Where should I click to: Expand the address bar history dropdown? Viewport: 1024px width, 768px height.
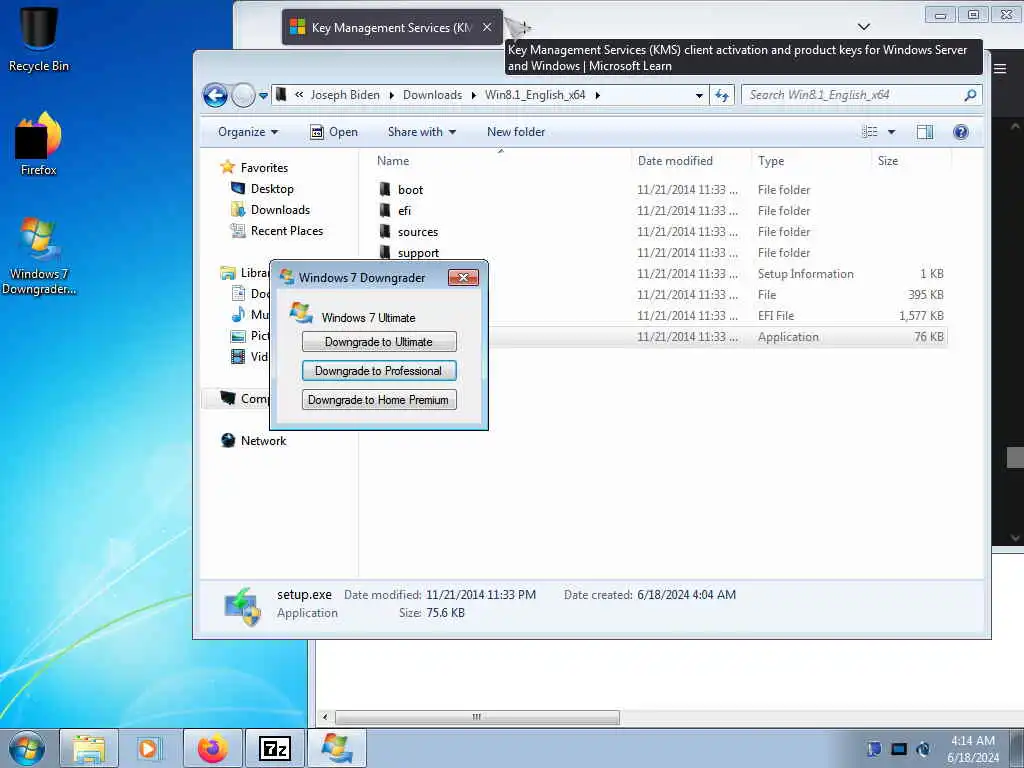tap(699, 95)
